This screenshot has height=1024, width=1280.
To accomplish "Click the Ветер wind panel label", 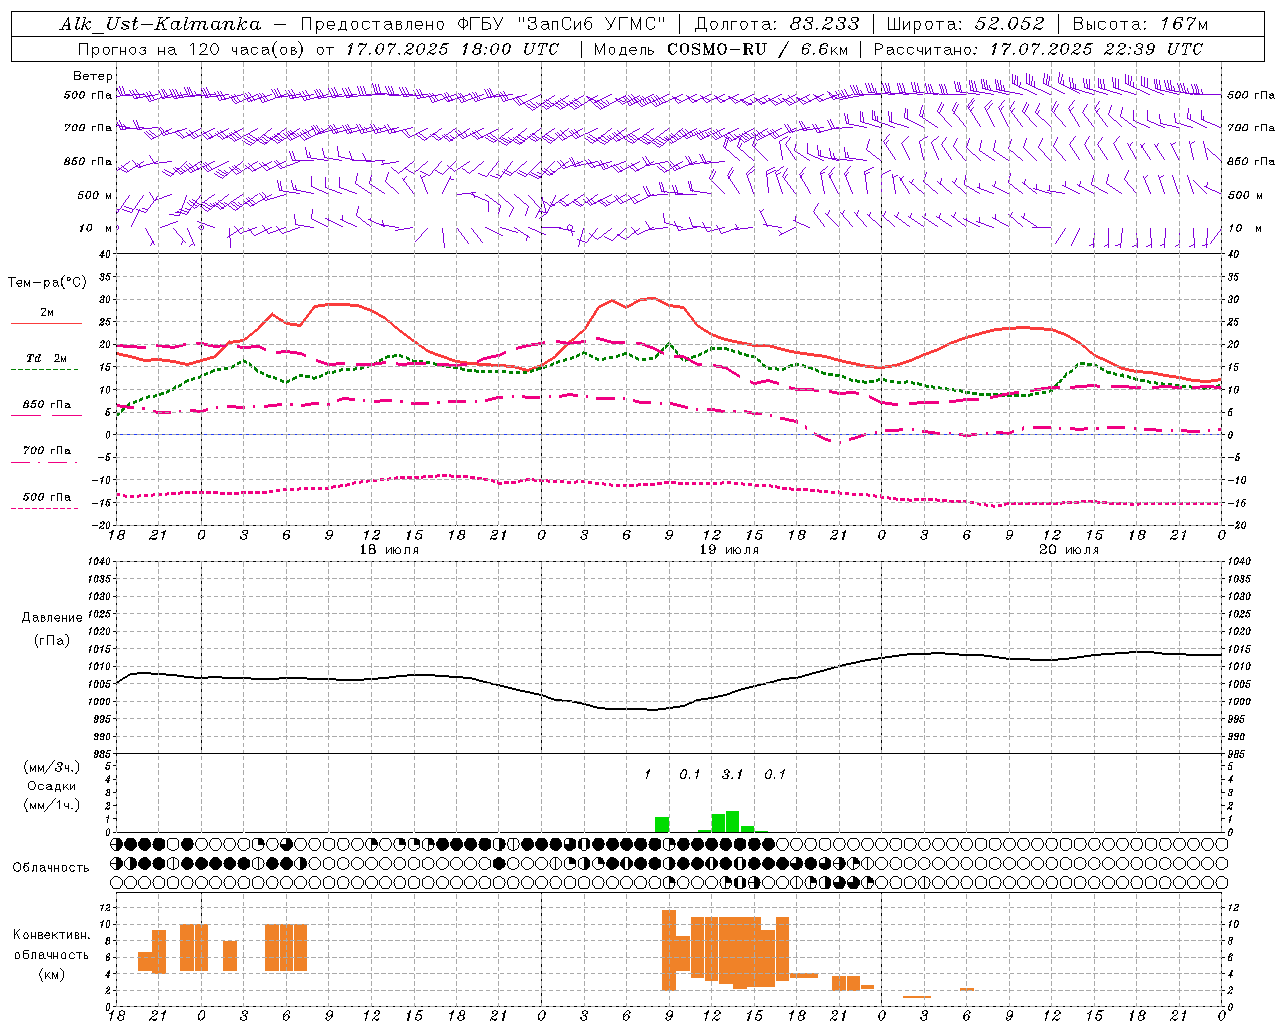I will [93, 76].
